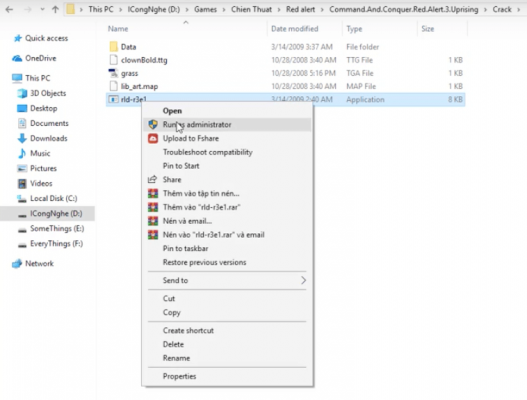Choose 'Pin to Start' menu entry

pos(227,166)
